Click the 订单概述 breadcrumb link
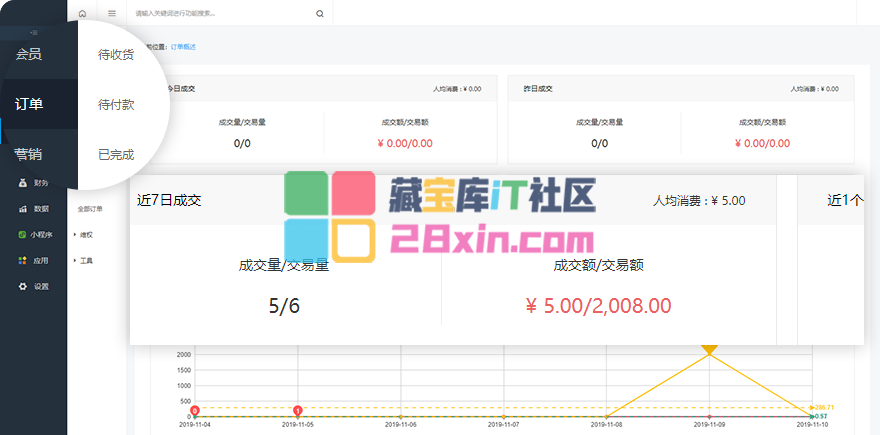The image size is (880, 435). 184,47
